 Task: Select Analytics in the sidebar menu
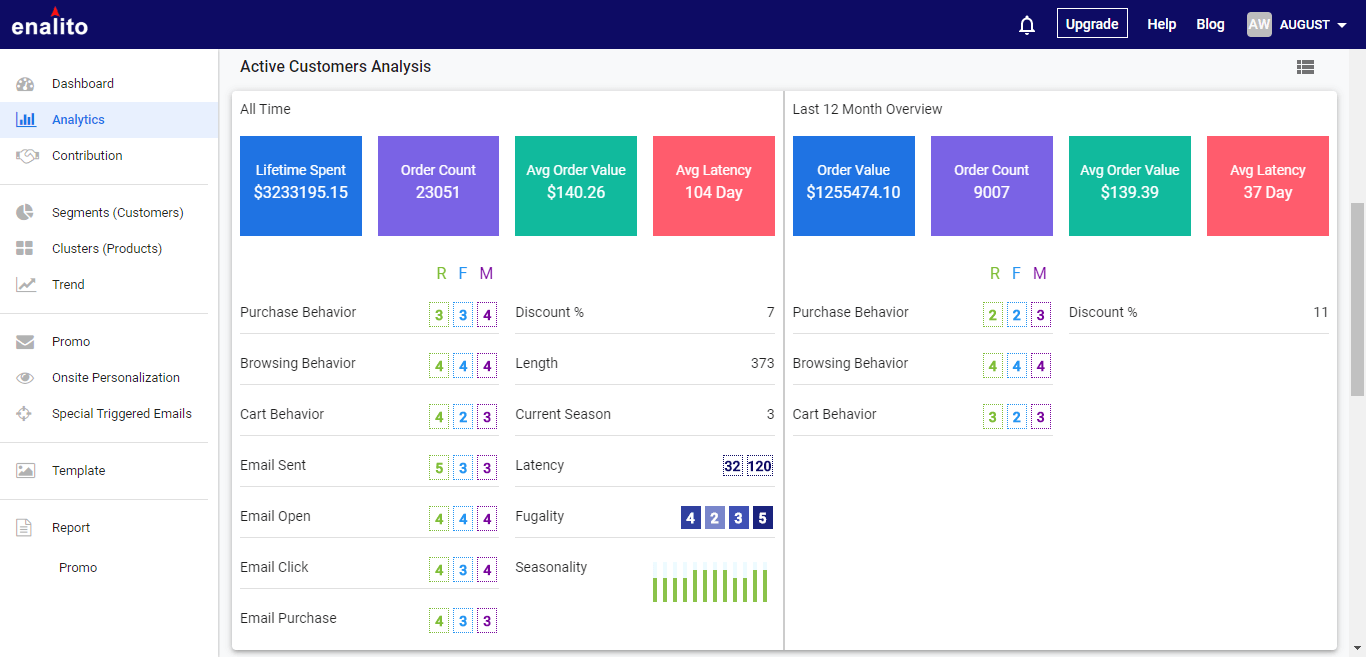[x=109, y=120]
